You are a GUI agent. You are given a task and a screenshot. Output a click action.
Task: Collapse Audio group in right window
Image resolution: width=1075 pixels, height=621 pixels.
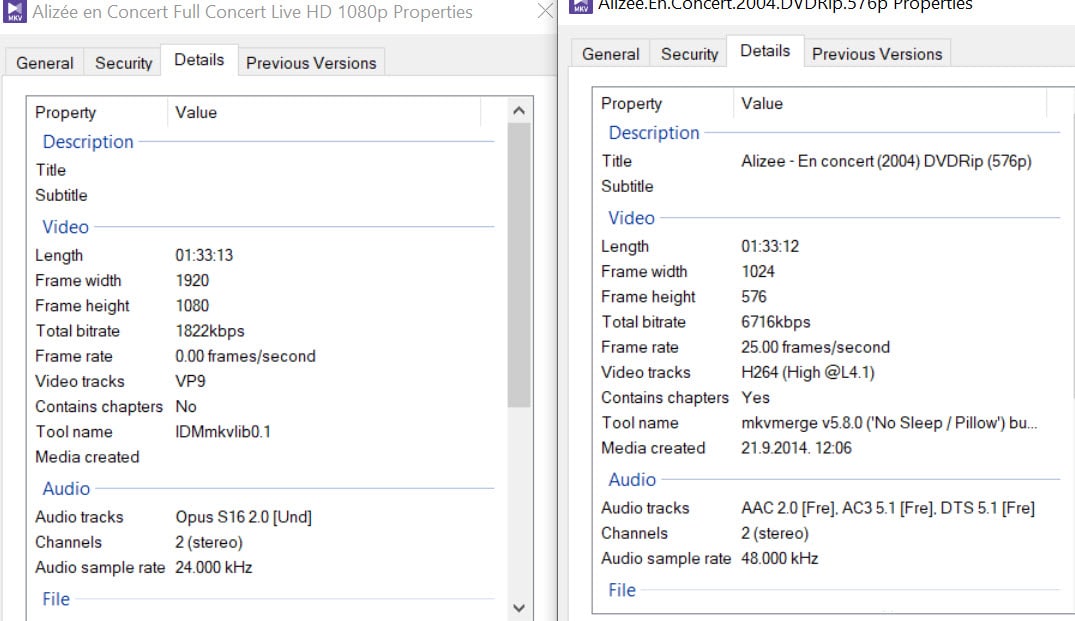point(632,480)
